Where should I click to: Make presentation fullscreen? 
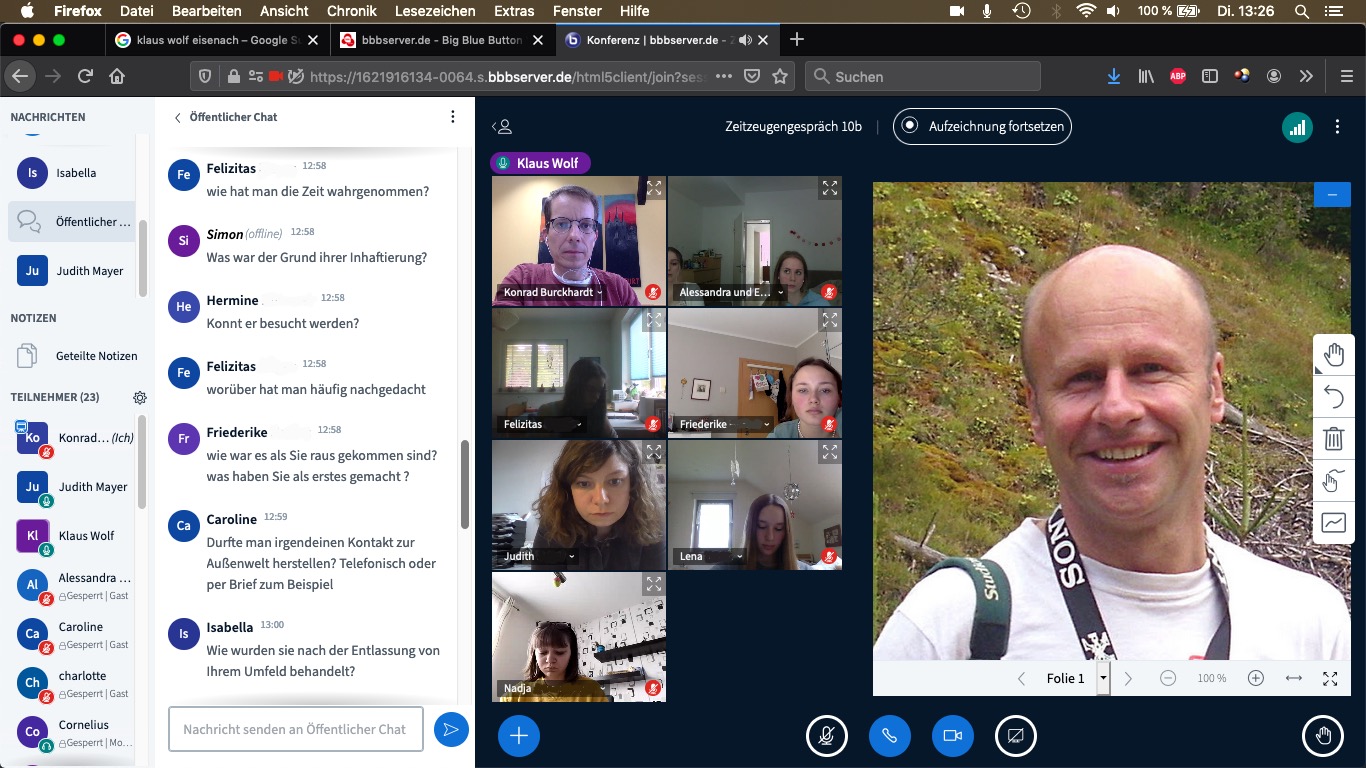pos(1330,678)
